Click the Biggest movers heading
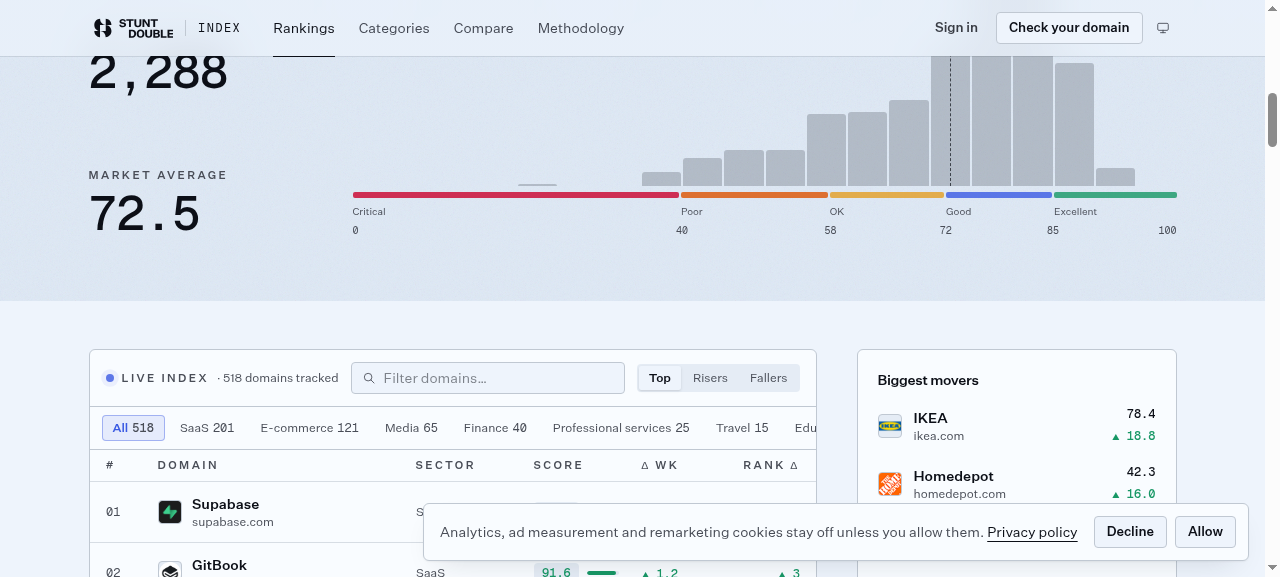1280x577 pixels. [928, 380]
